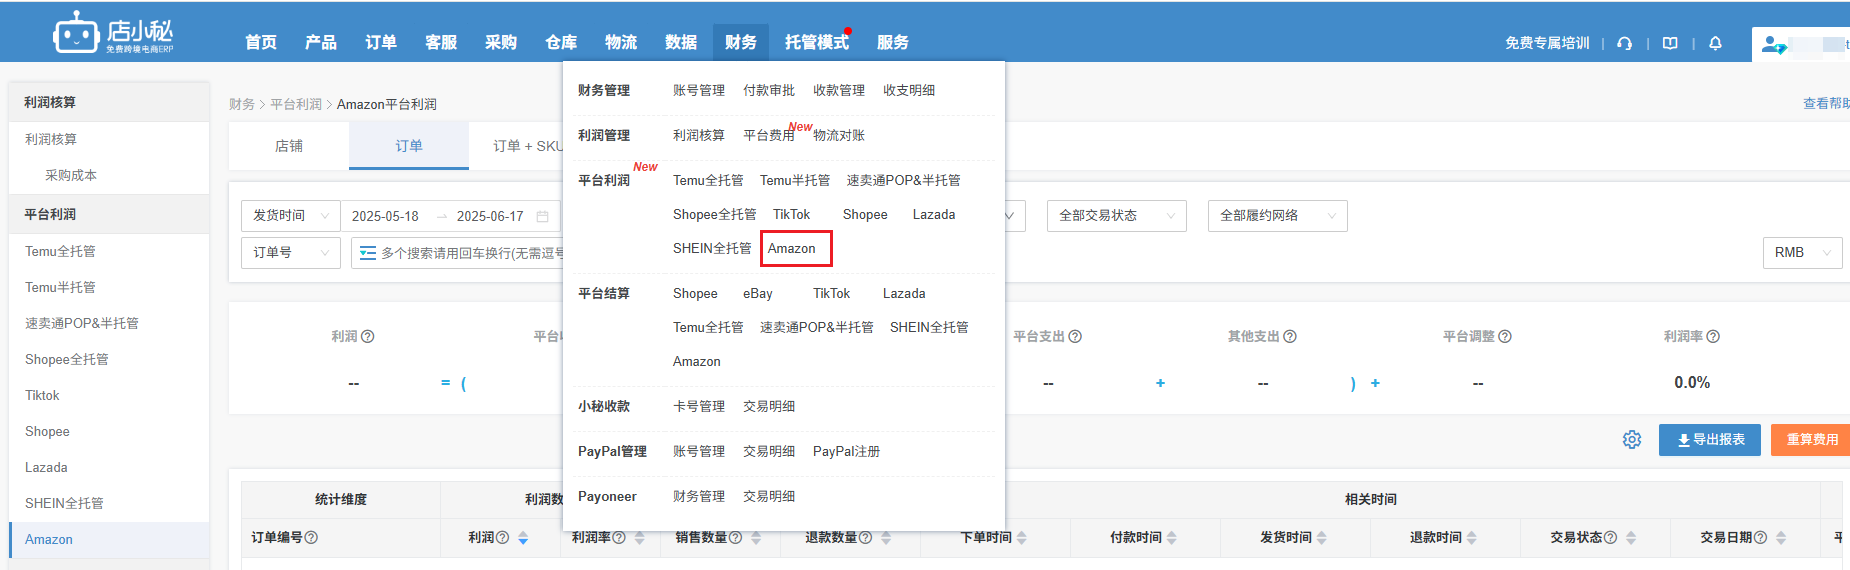Switch to the 店铺 tab
The height and width of the screenshot is (570, 1850).
tap(289, 146)
